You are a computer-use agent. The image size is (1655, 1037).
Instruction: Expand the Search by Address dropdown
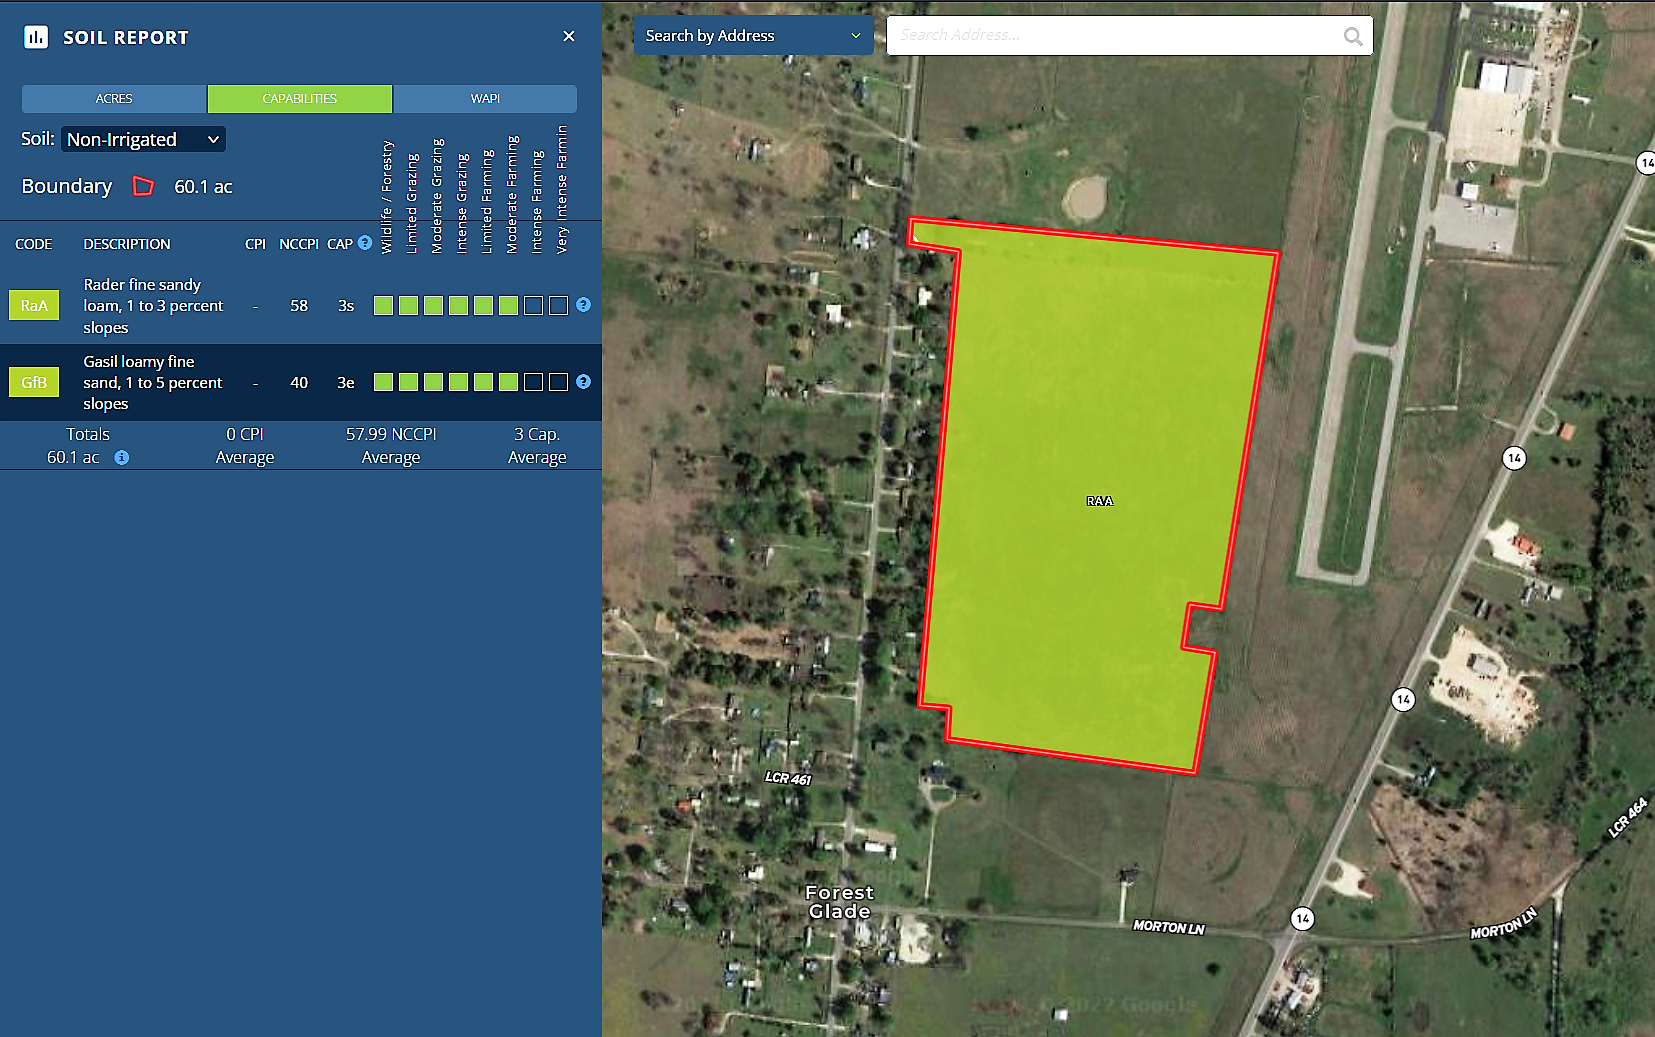(x=752, y=36)
